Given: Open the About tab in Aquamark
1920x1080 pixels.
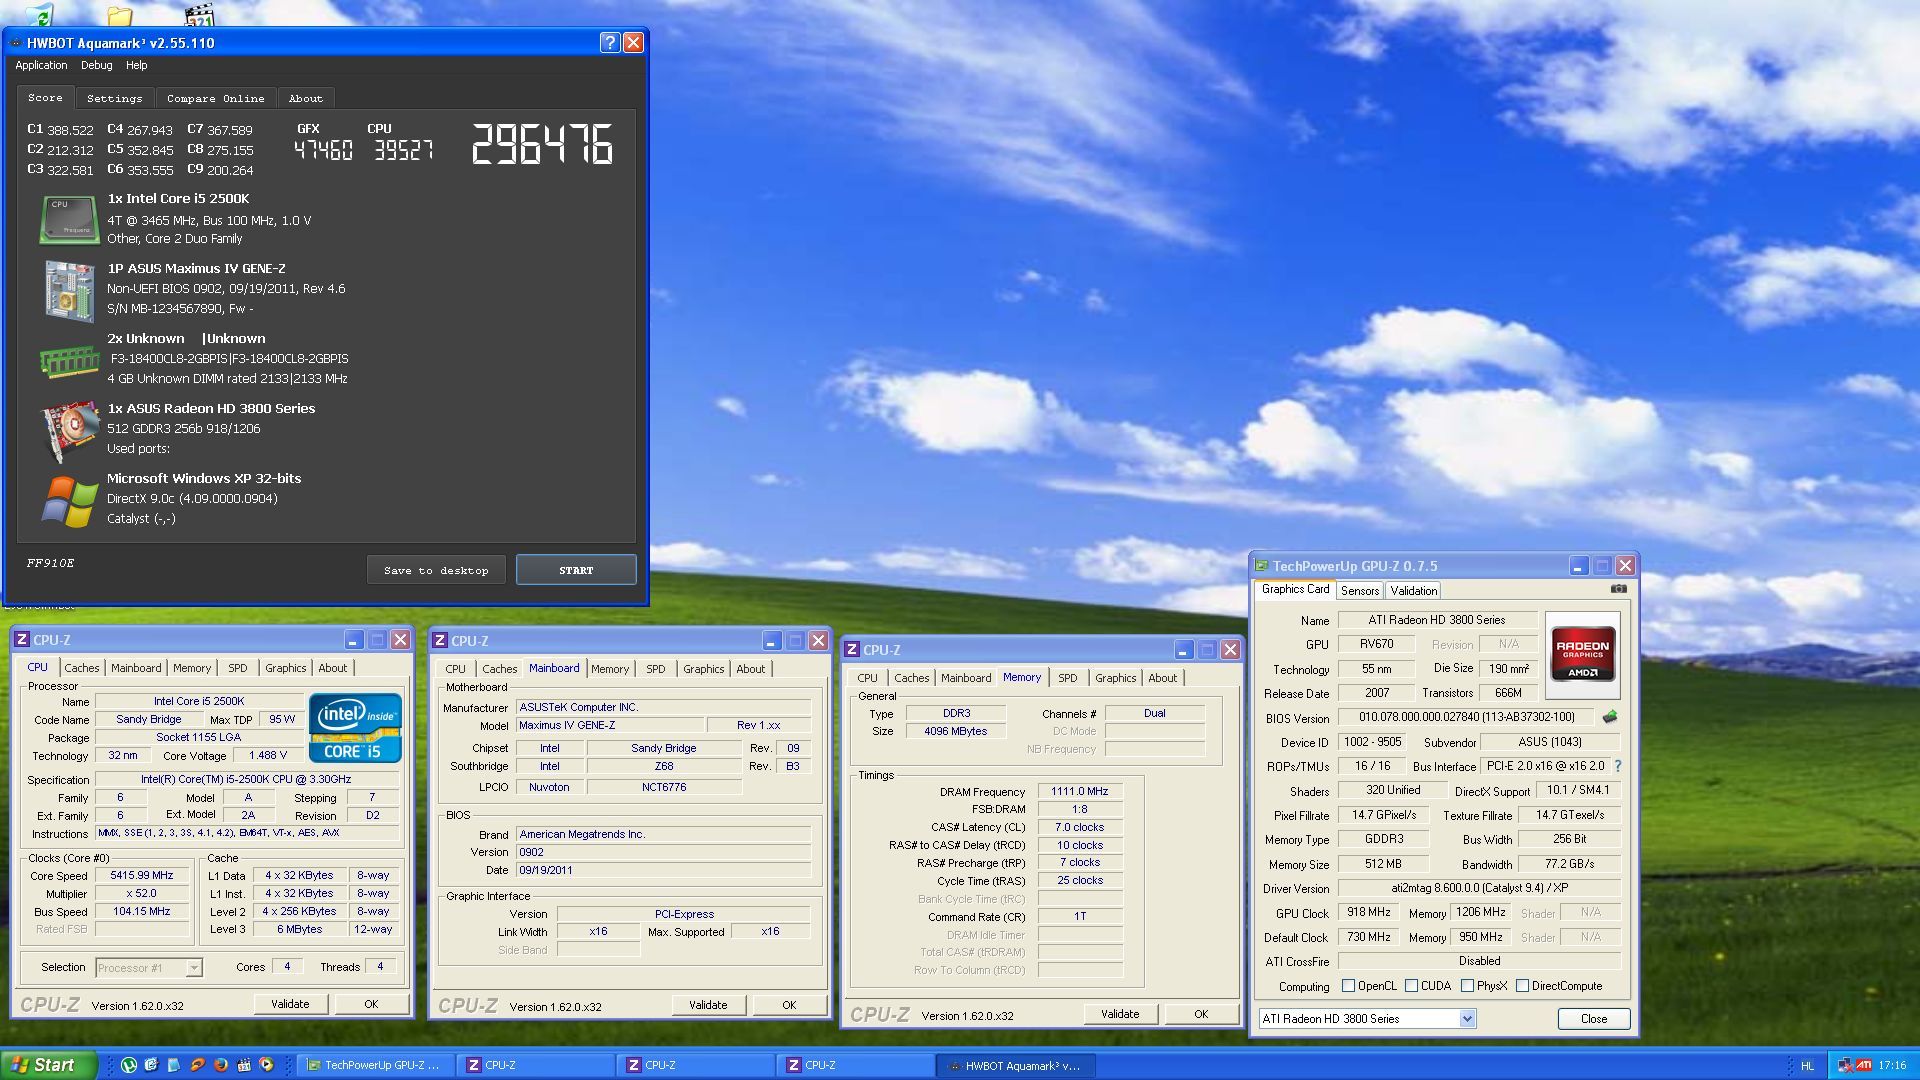Looking at the screenshot, I should [x=305, y=98].
